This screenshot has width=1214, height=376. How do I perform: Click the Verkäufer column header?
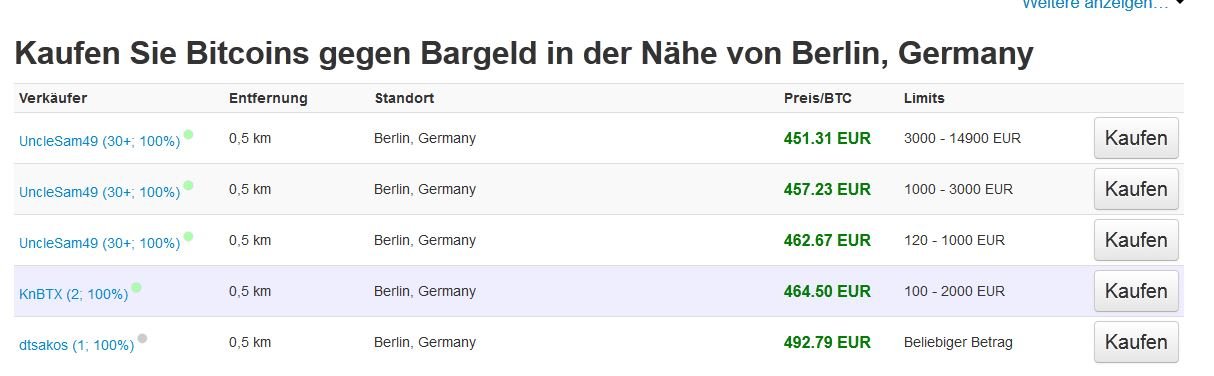54,98
